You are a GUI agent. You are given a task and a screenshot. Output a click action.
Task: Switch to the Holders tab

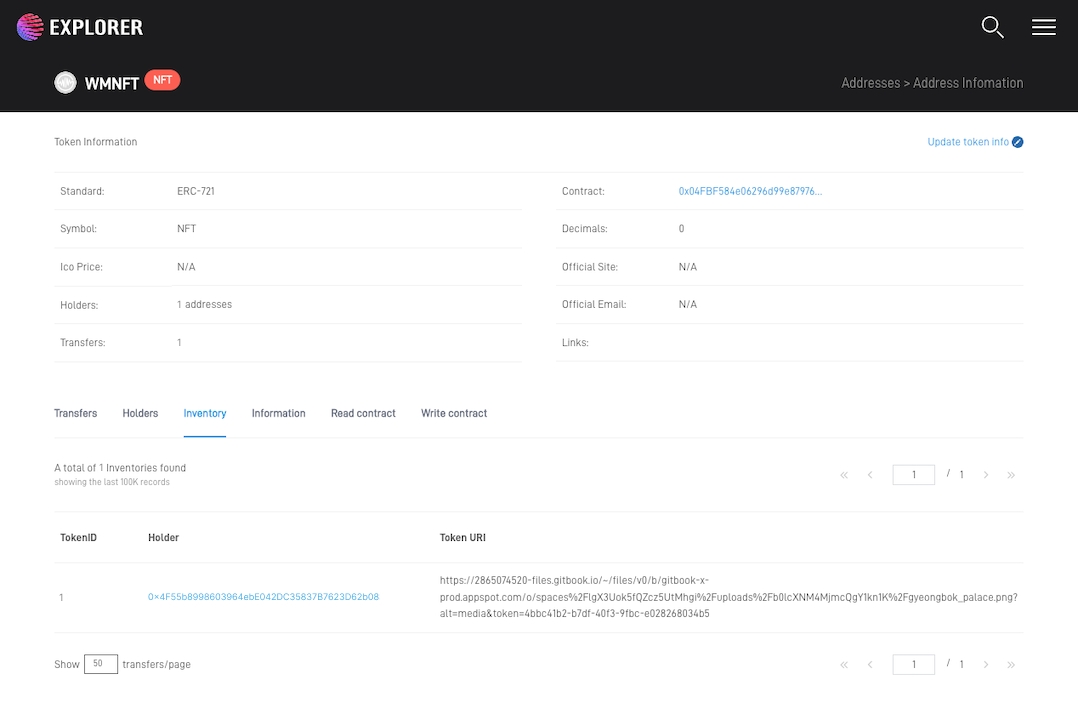coord(140,413)
